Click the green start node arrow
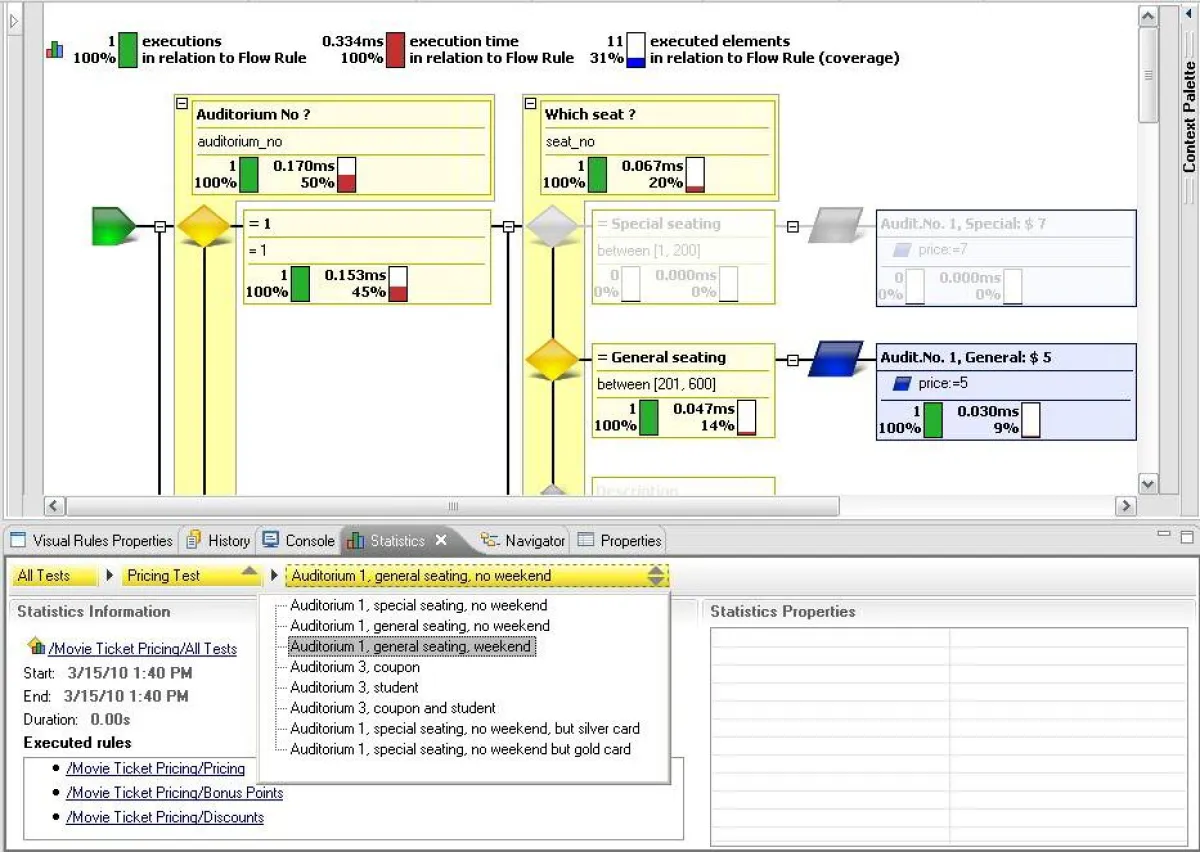Screen dimensions: 1200x852 pos(112,226)
